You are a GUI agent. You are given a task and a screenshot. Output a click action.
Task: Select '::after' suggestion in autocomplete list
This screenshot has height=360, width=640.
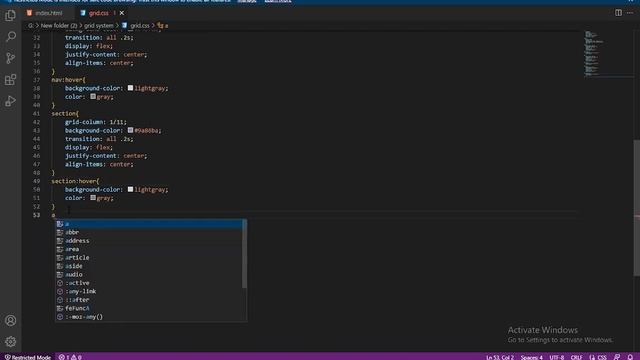pos(149,300)
